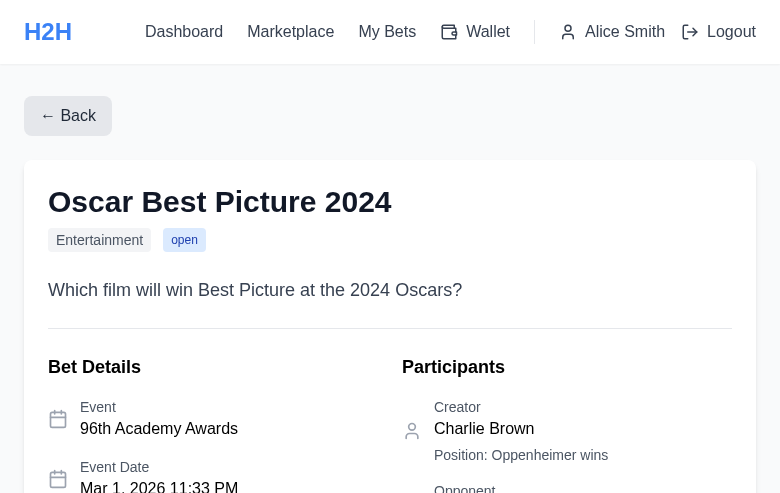Click the Creator person icon
780x493 pixels.
pyautogui.click(x=412, y=431)
